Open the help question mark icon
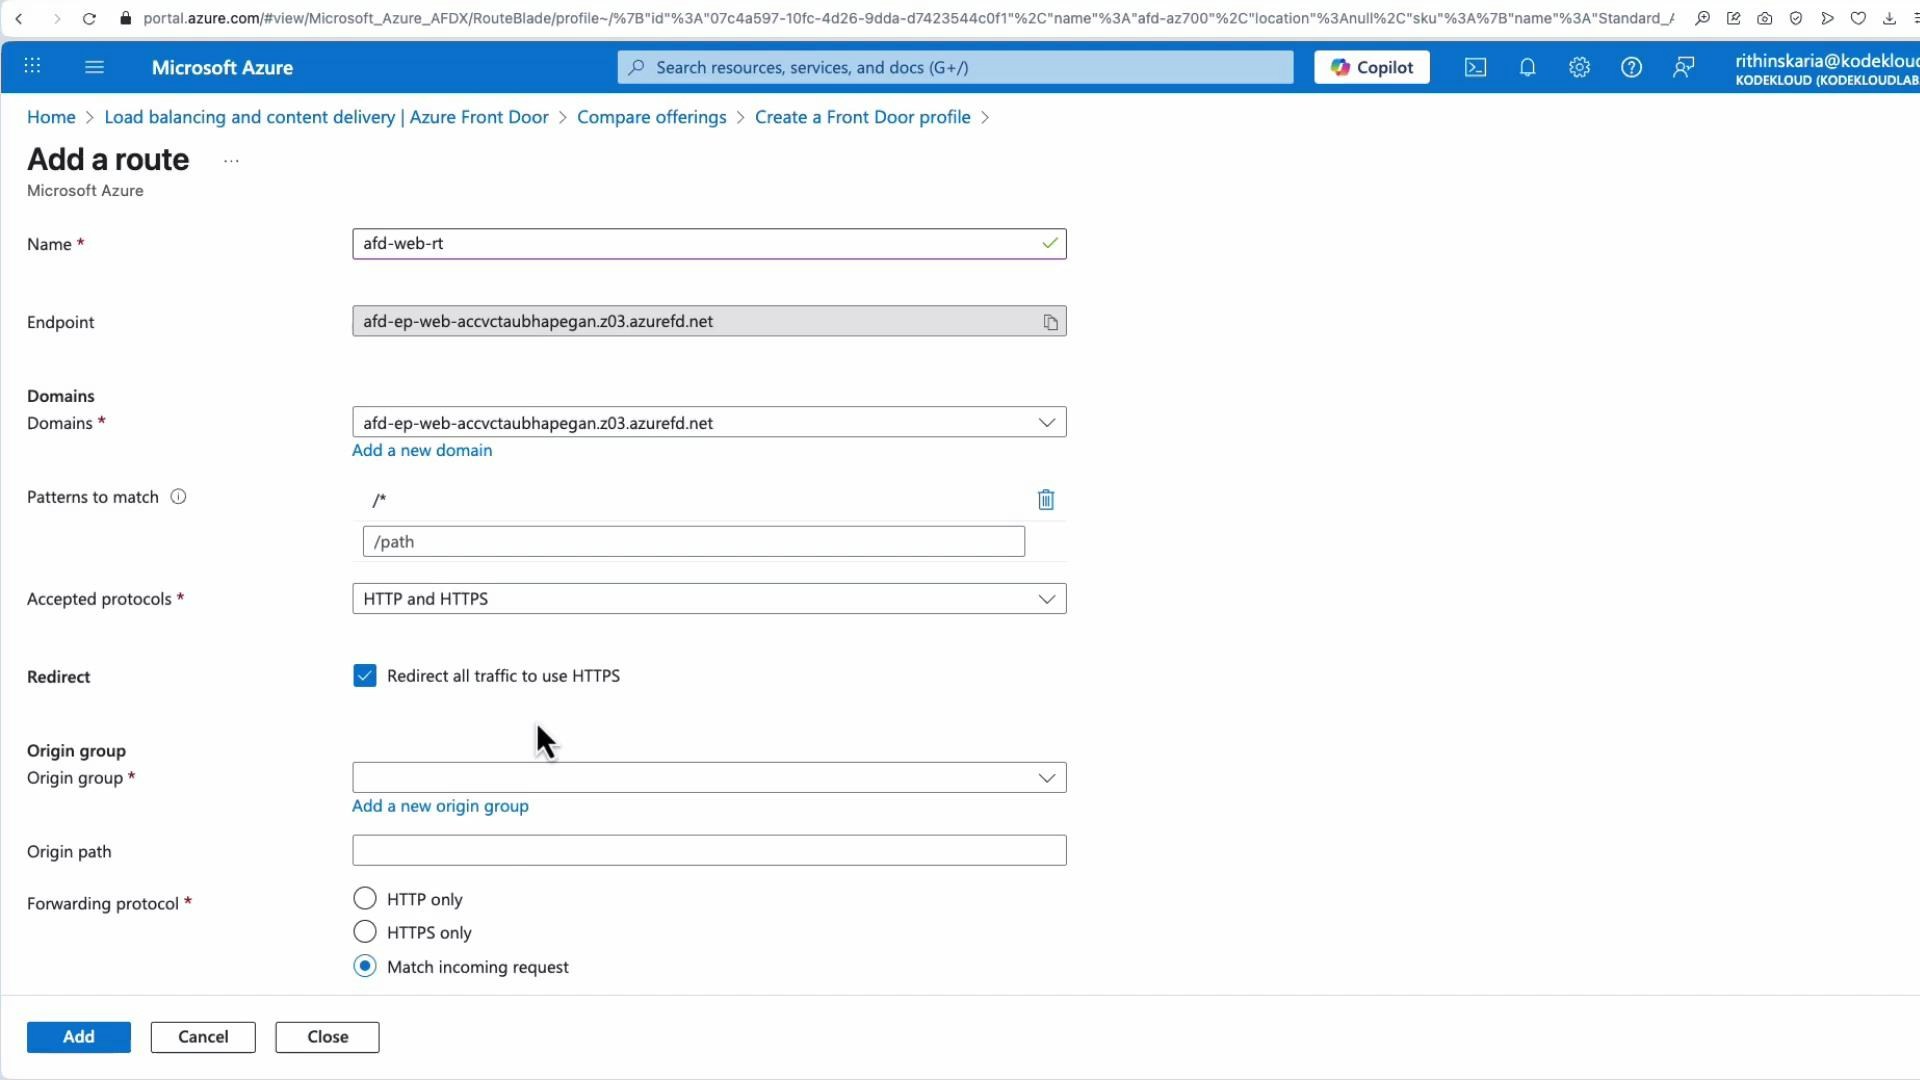 pyautogui.click(x=1632, y=67)
